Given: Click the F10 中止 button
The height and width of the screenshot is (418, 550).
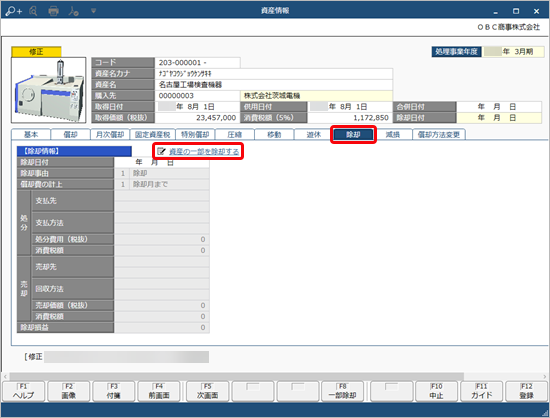Looking at the screenshot, I should 436,391.
